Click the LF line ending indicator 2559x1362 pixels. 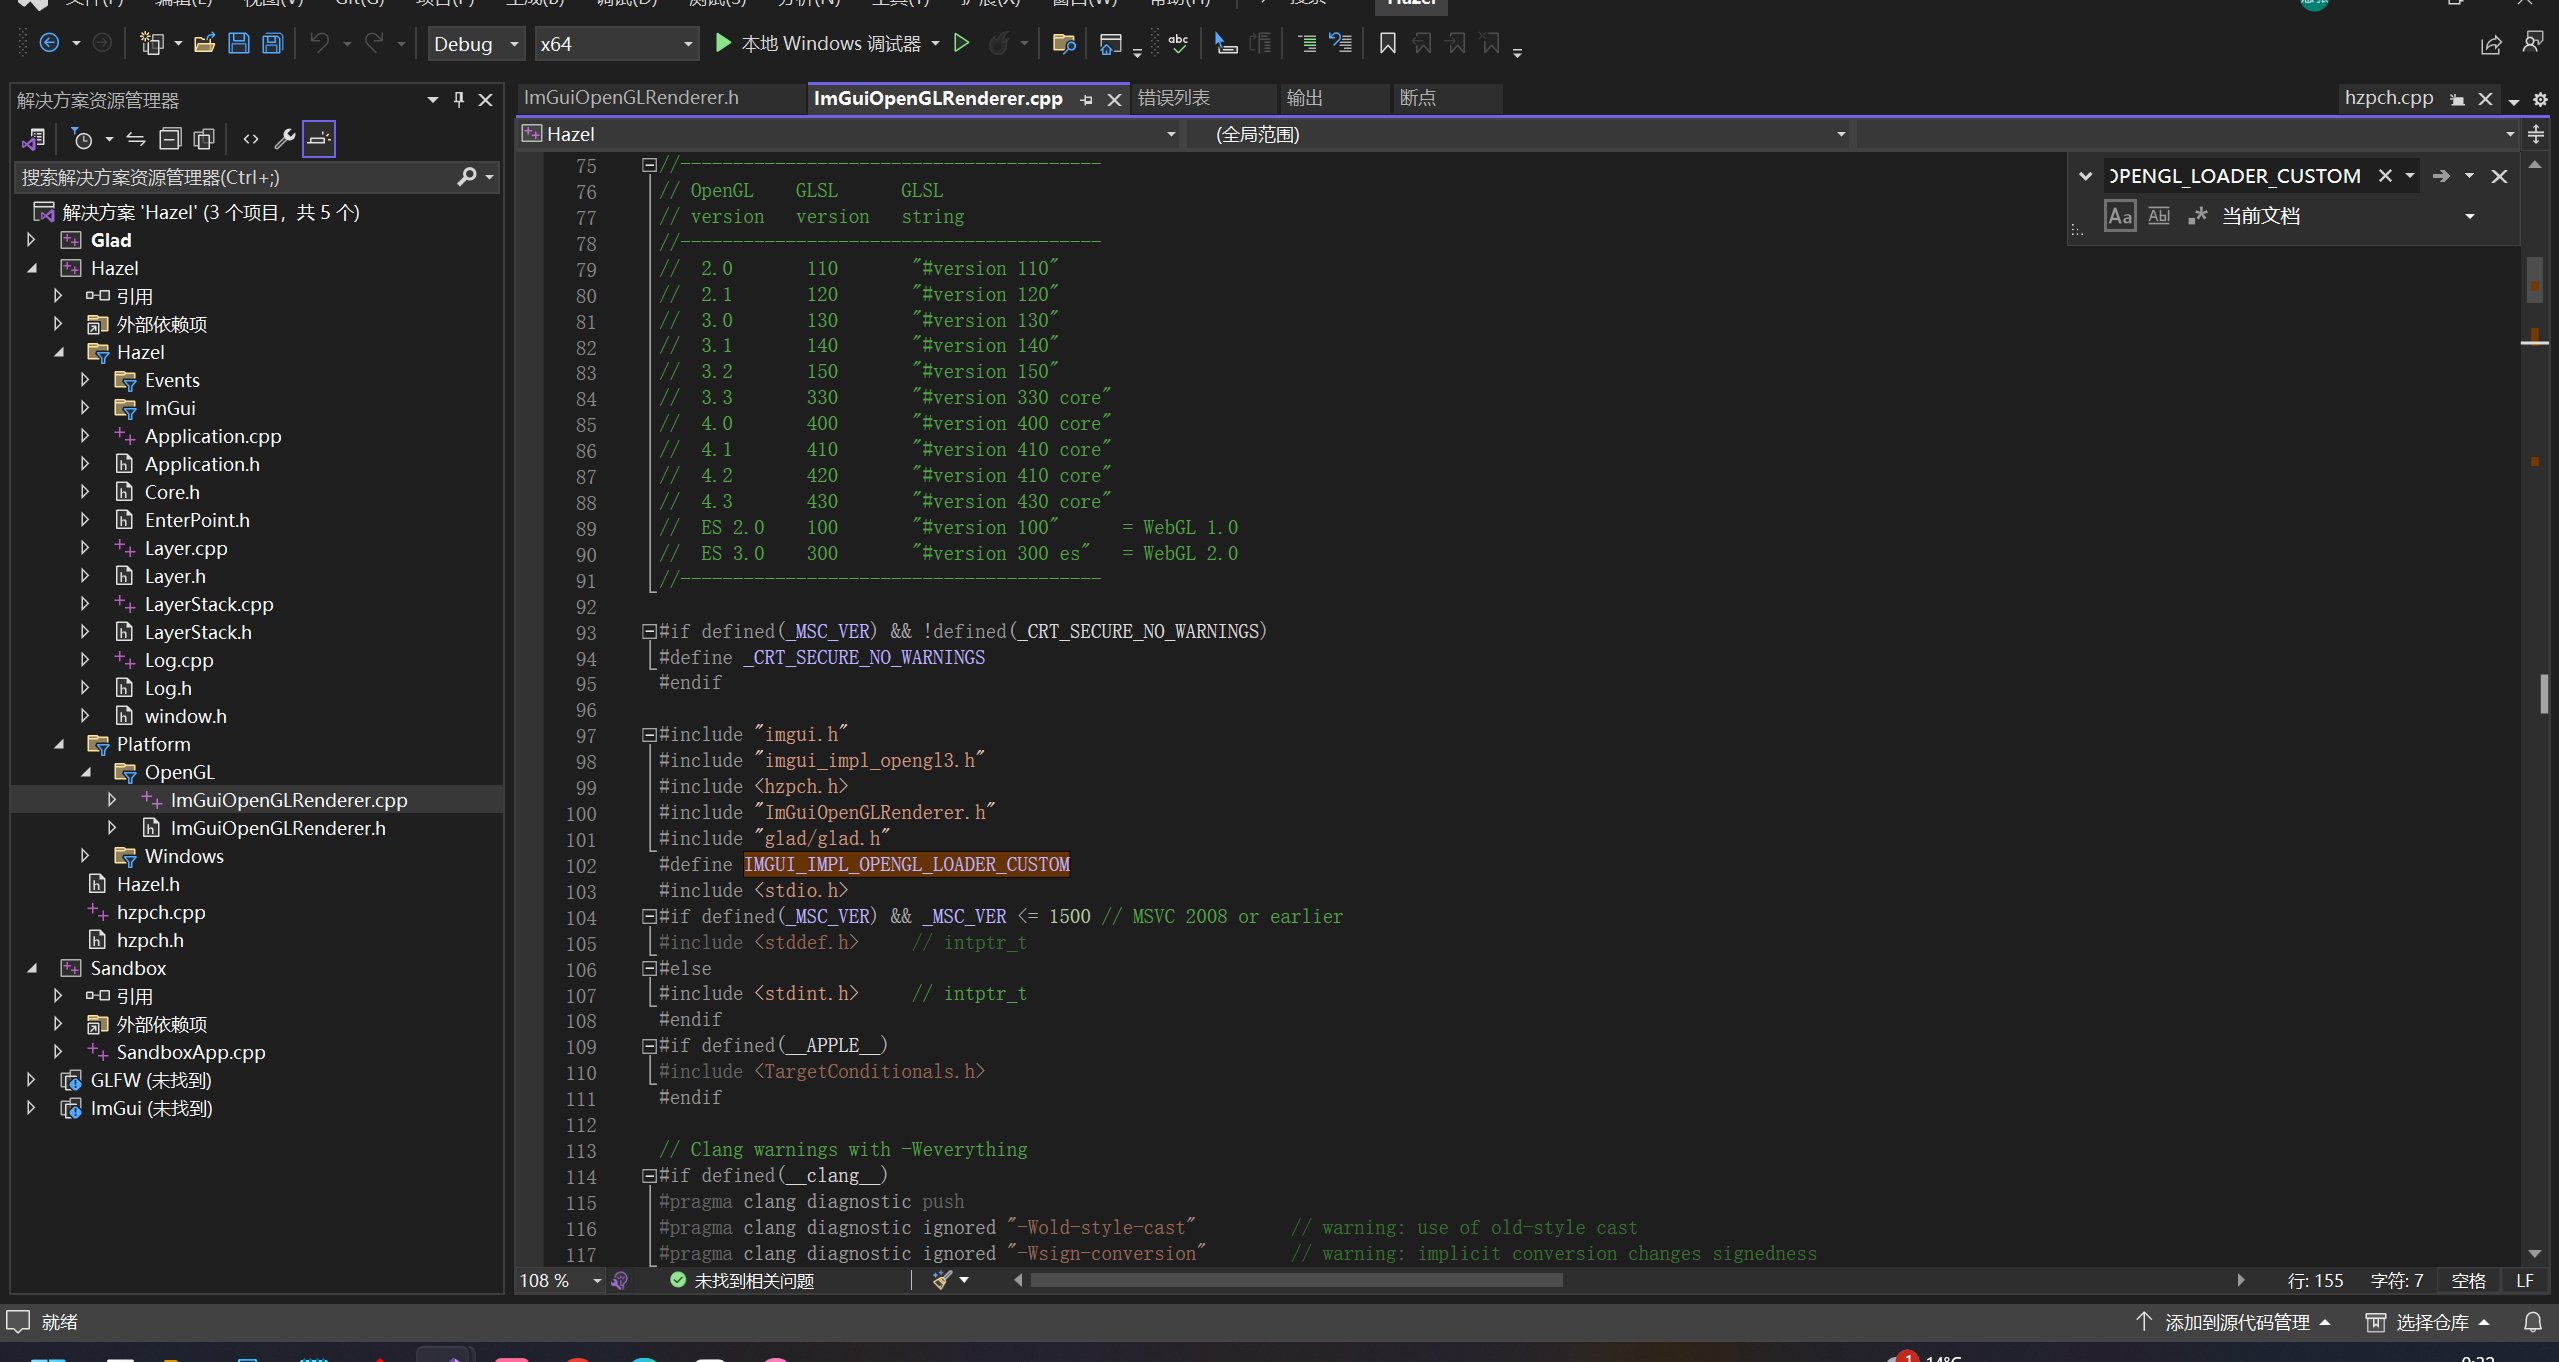tap(2525, 1281)
